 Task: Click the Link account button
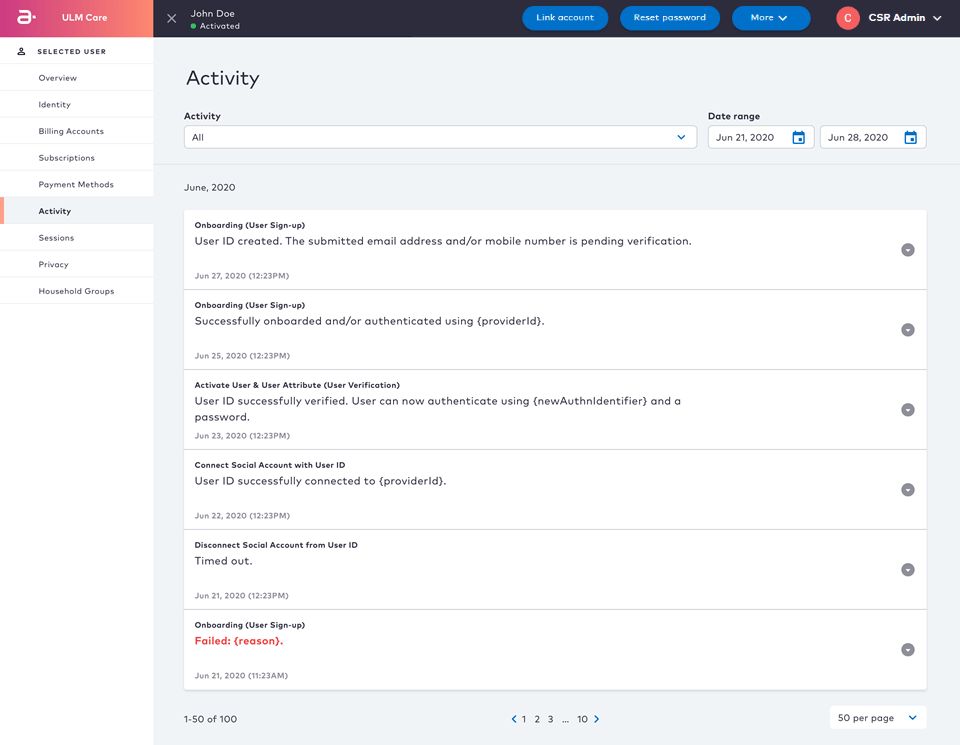565,18
